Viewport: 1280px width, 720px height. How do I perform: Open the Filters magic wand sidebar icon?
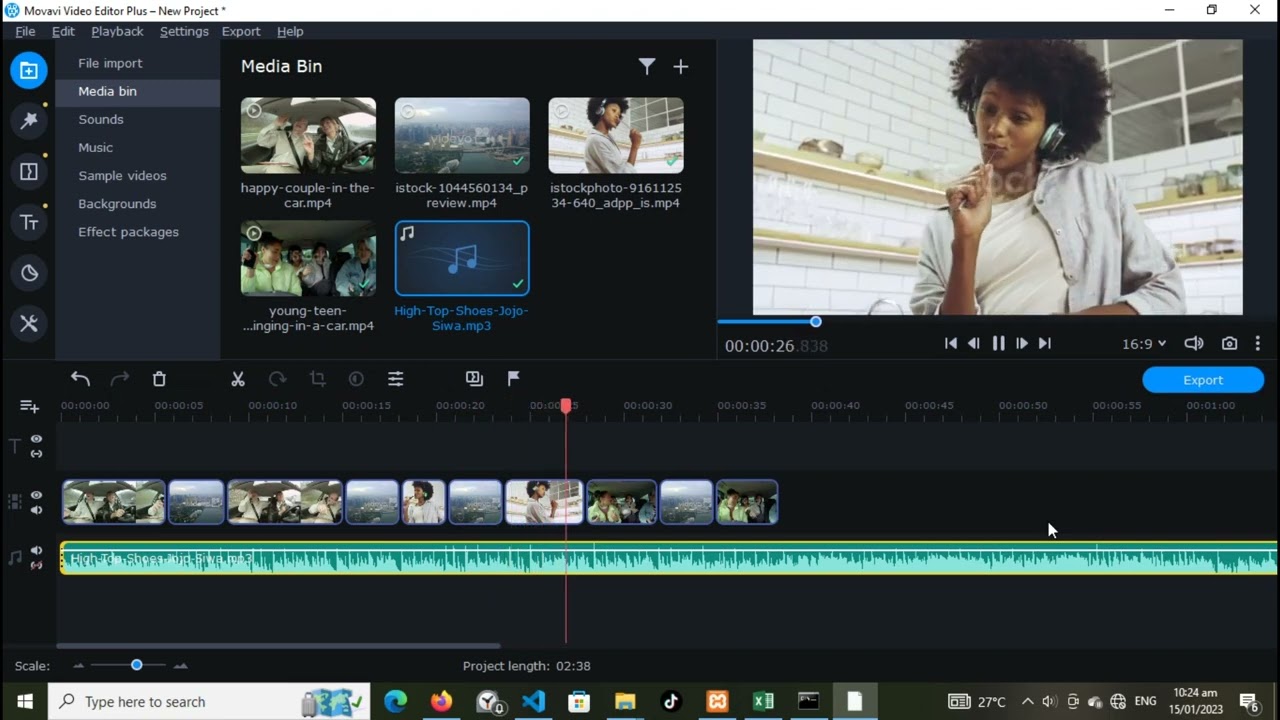coord(29,121)
